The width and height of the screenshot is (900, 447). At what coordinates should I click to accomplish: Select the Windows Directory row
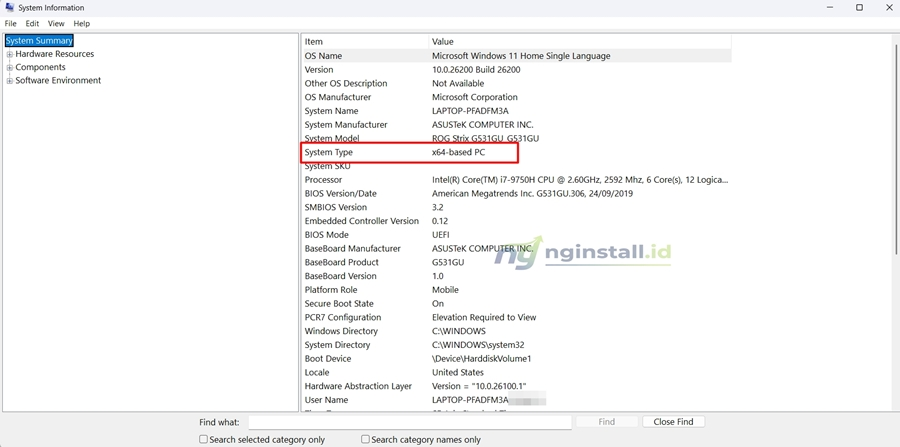(517, 331)
